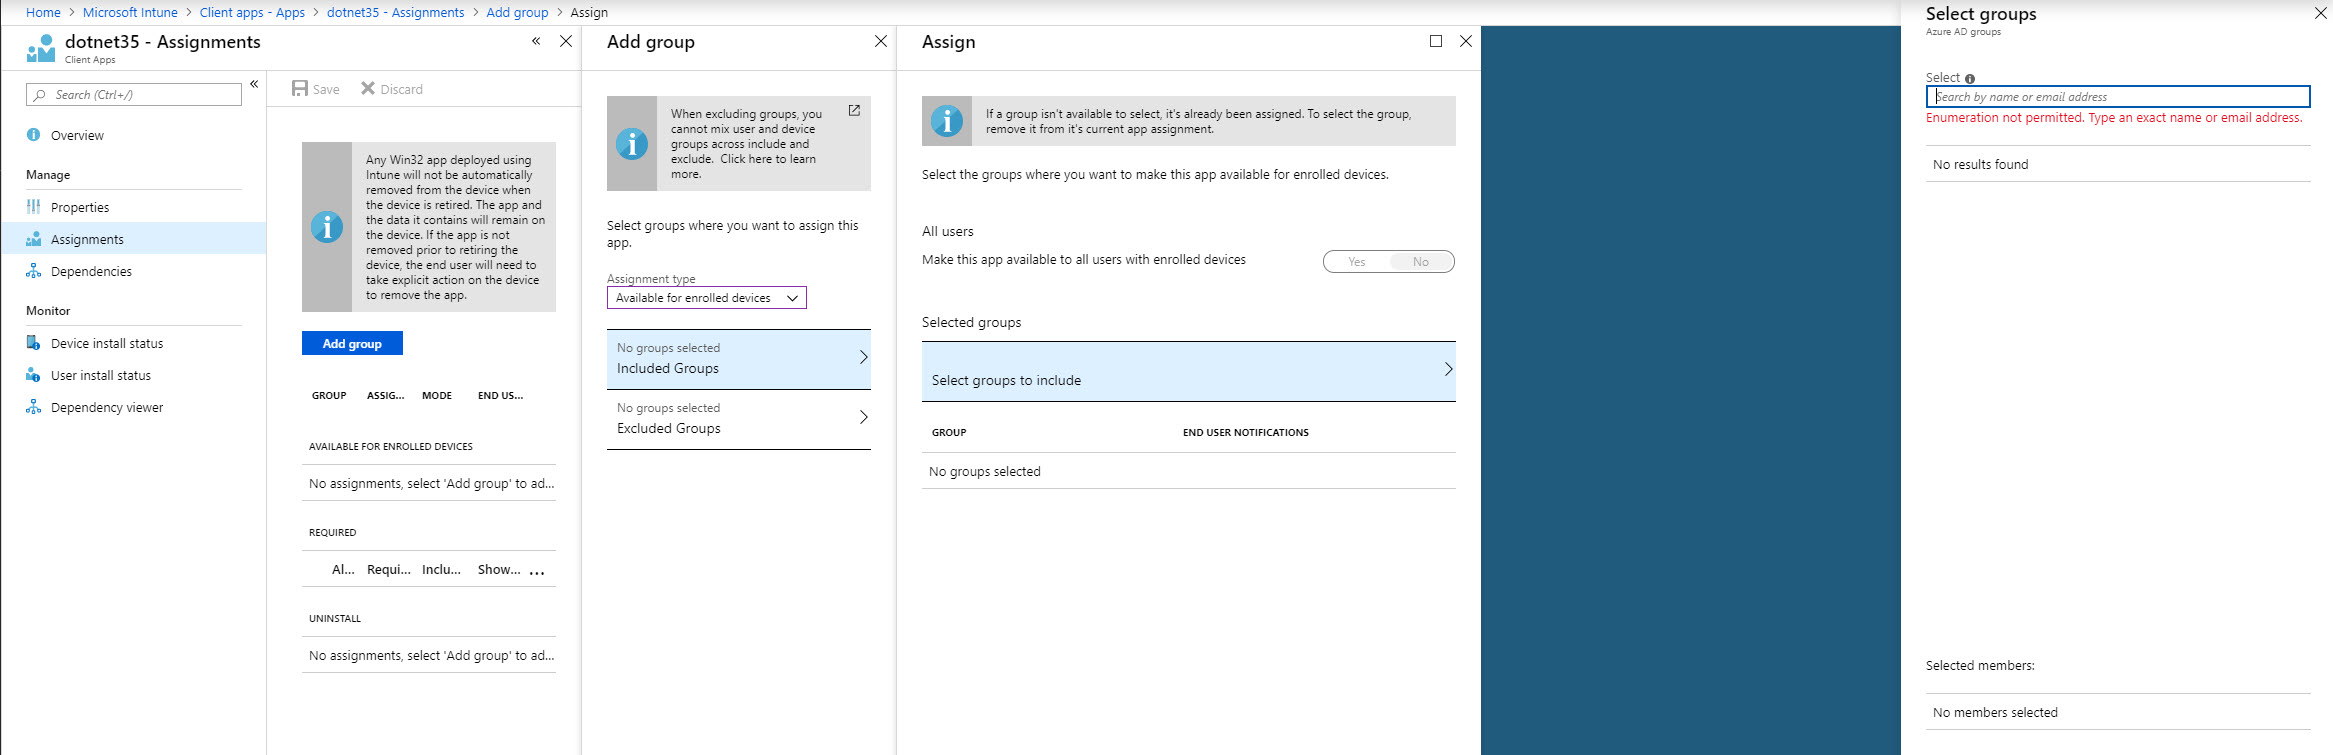Navigate to dotnet35 - Assignments breadcrumb
Viewport: 2333px width, 755px height.
[395, 12]
